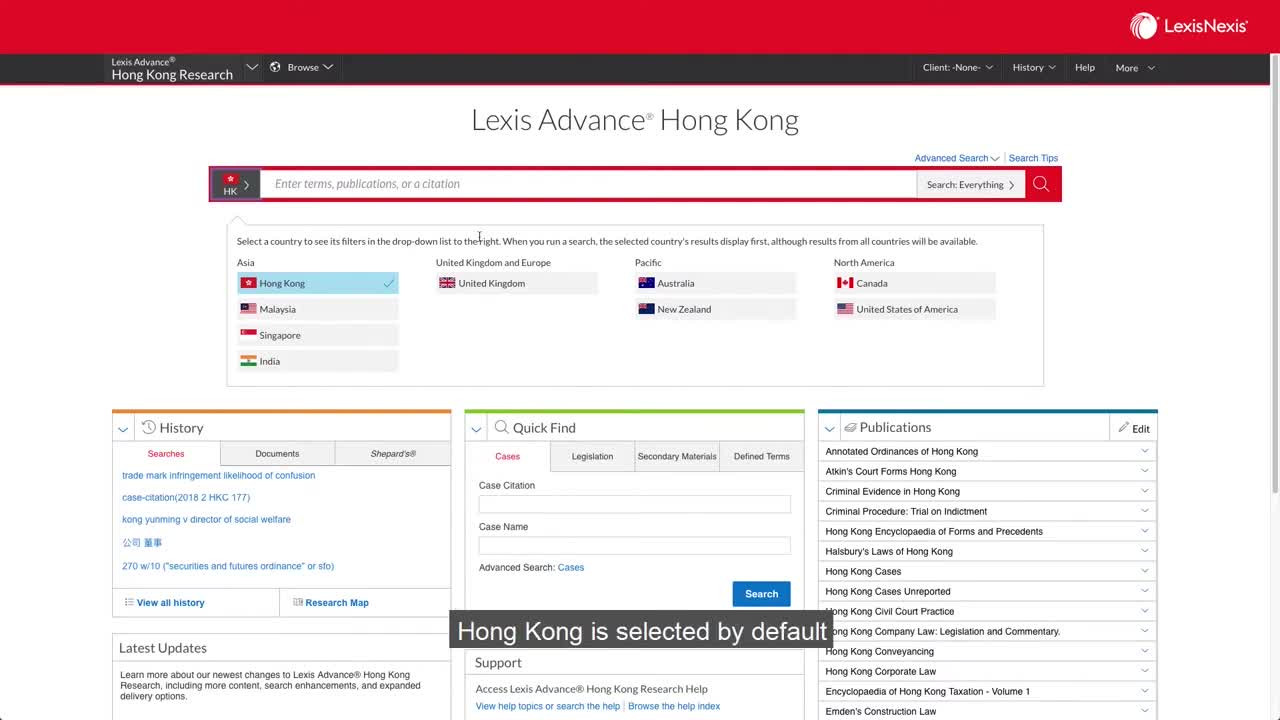Click the United Kingdom flag icon
Viewport: 1280px width, 720px height.
(447, 283)
